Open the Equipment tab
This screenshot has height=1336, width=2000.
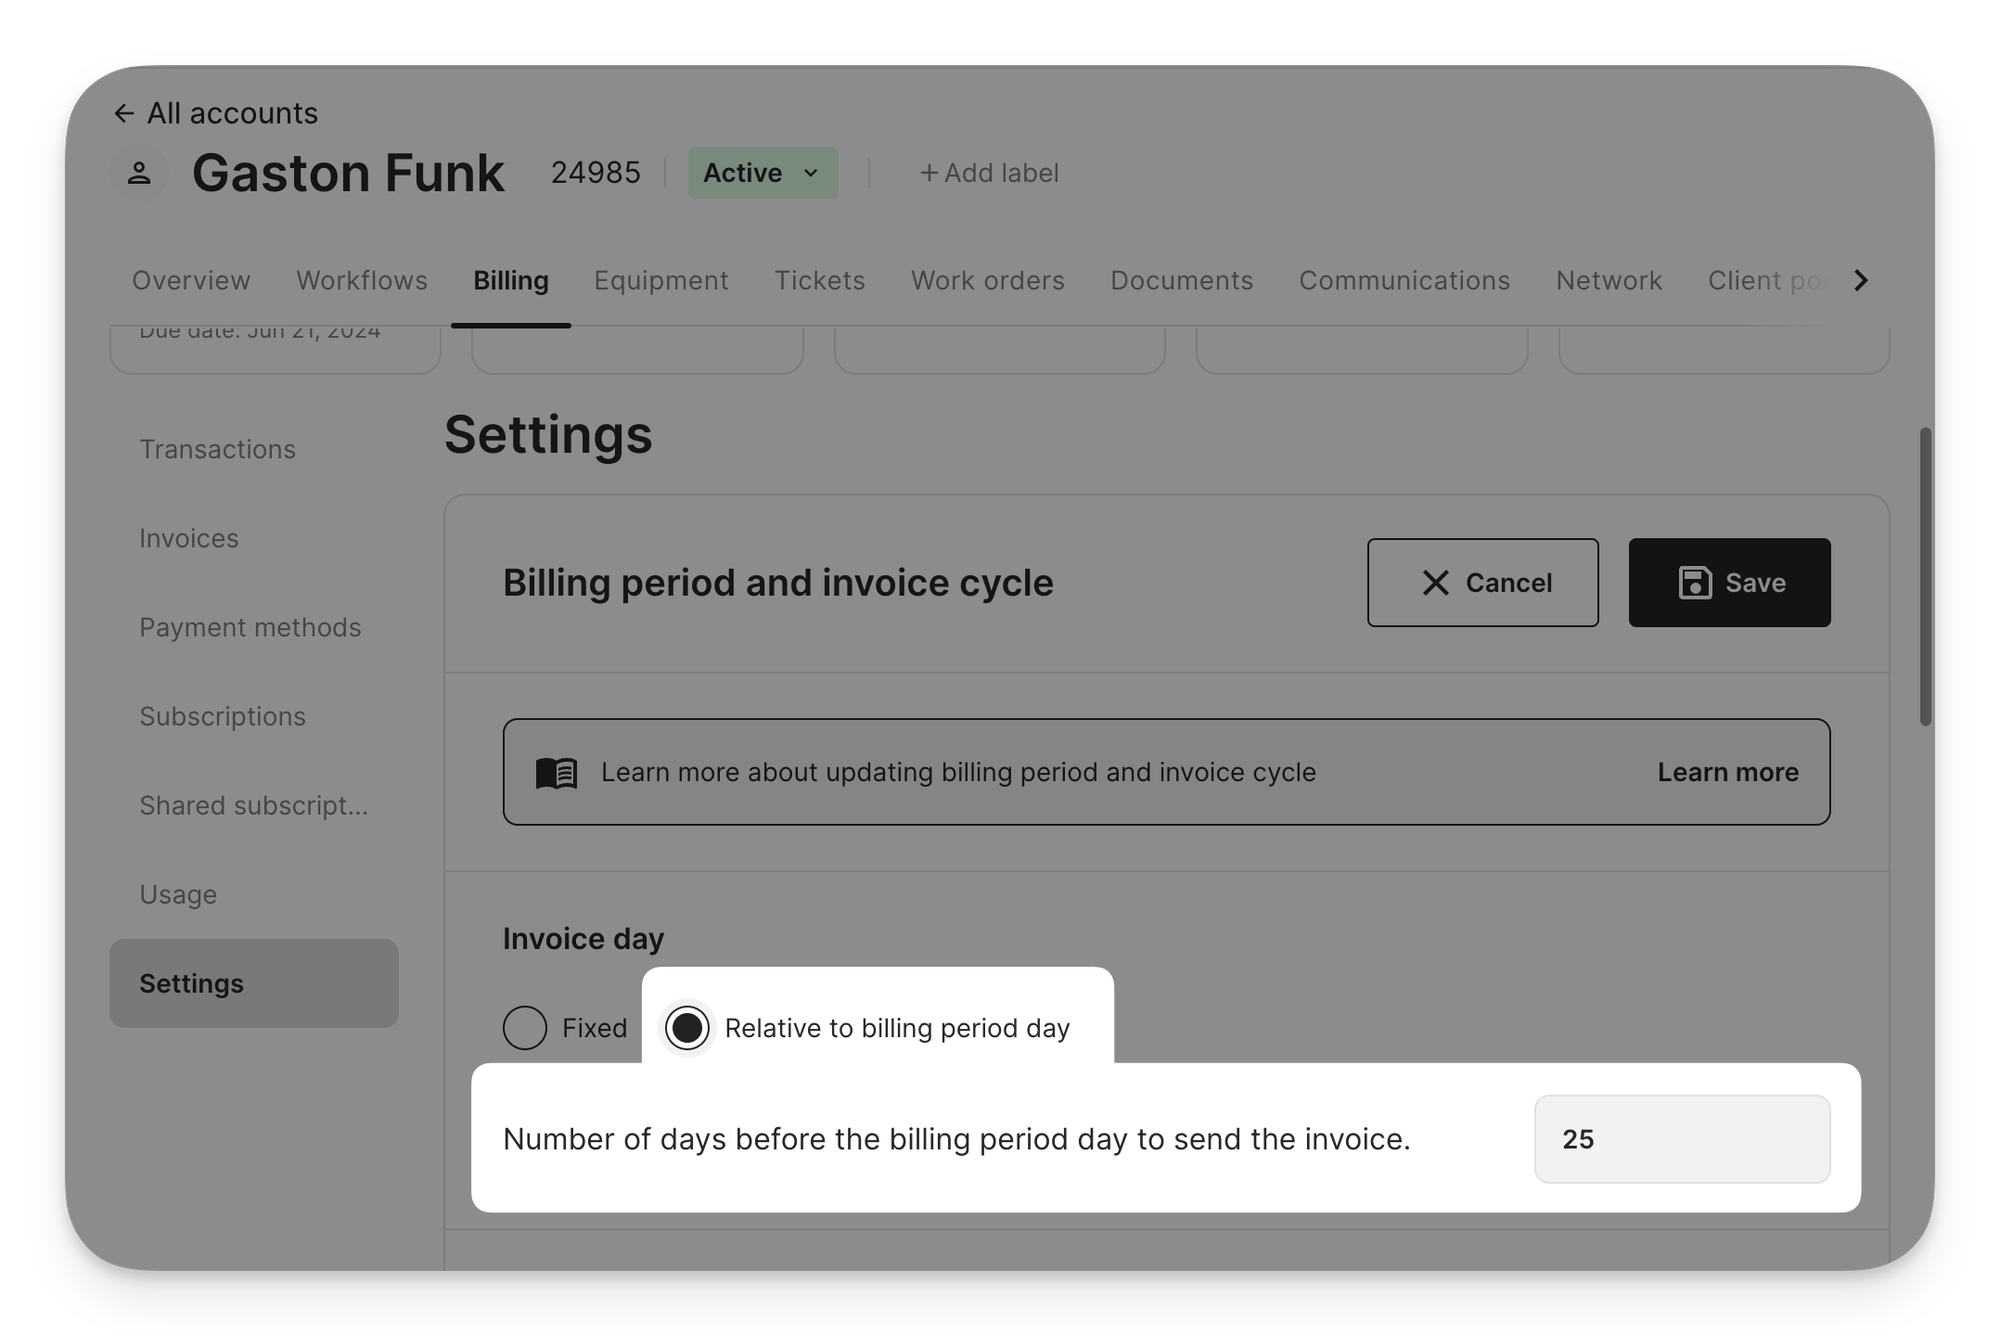661,281
